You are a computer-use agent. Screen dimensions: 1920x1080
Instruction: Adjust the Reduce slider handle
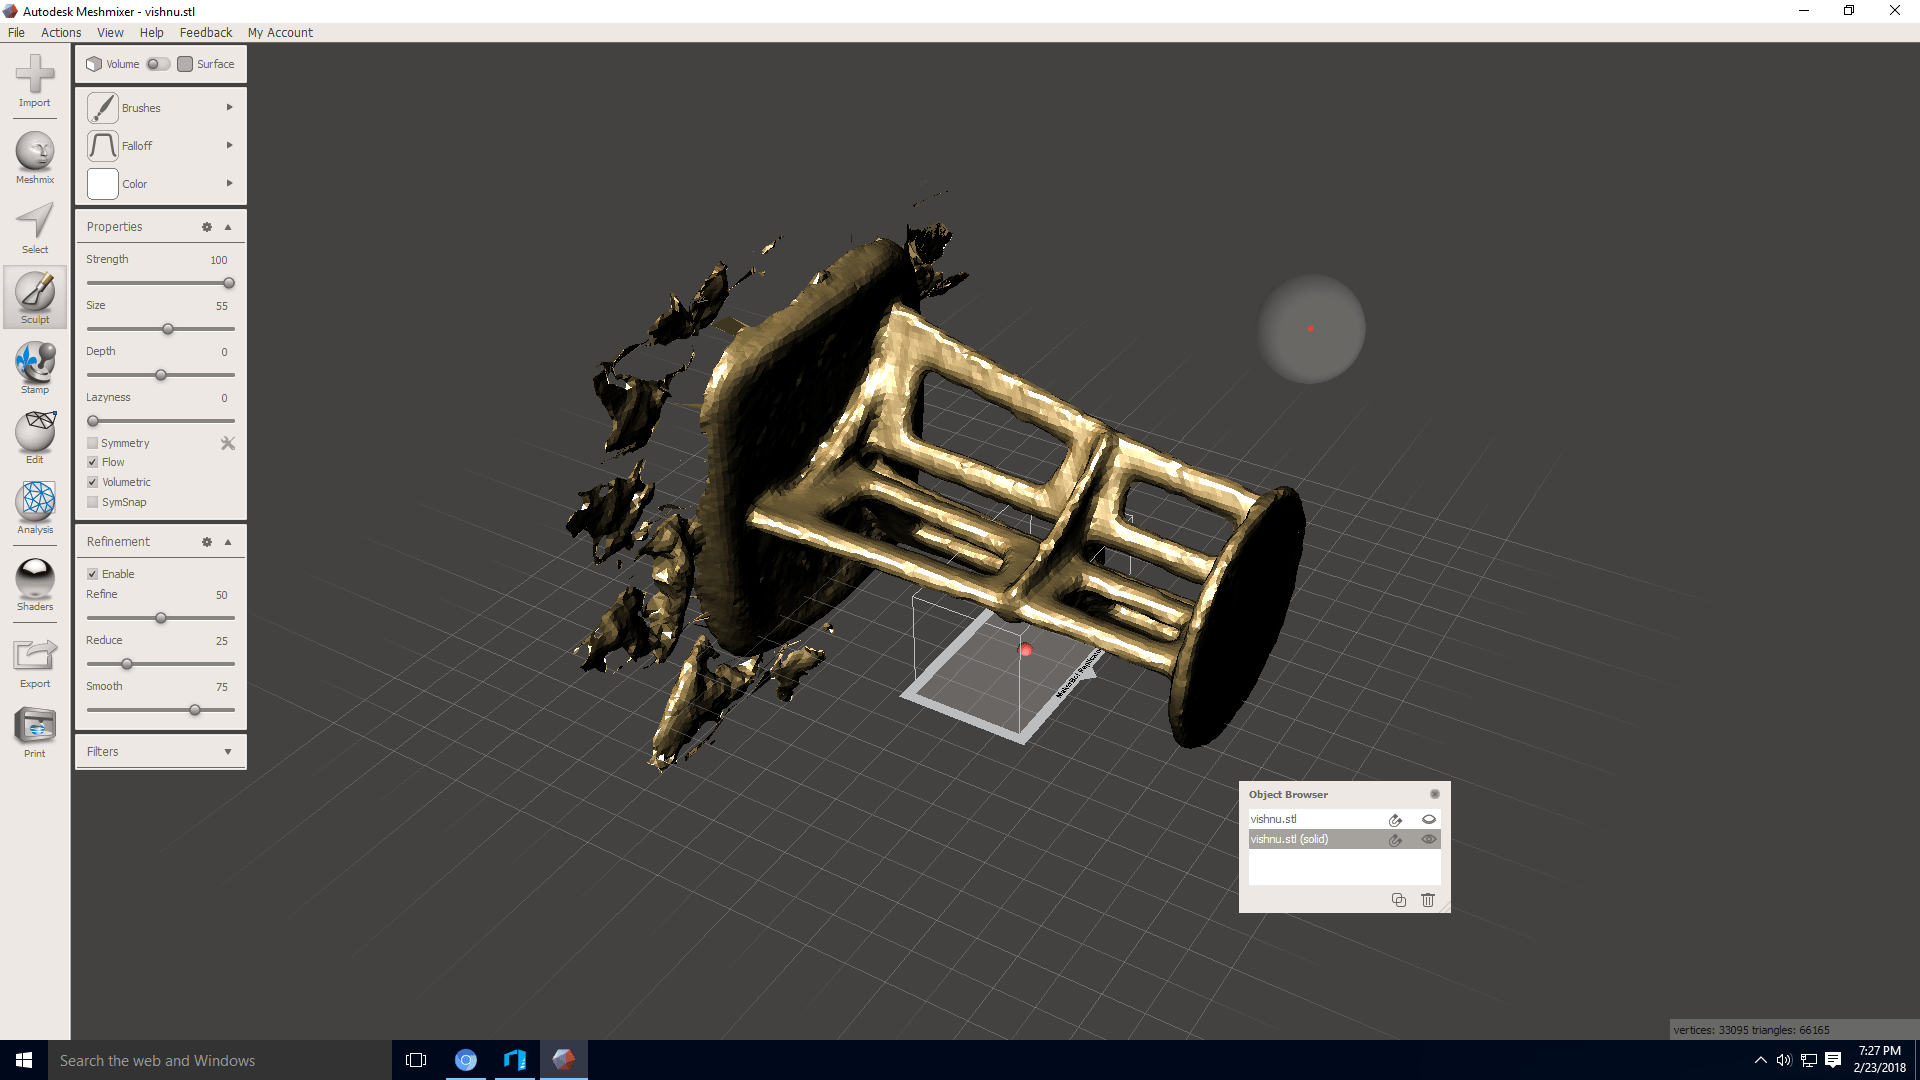pyautogui.click(x=127, y=664)
